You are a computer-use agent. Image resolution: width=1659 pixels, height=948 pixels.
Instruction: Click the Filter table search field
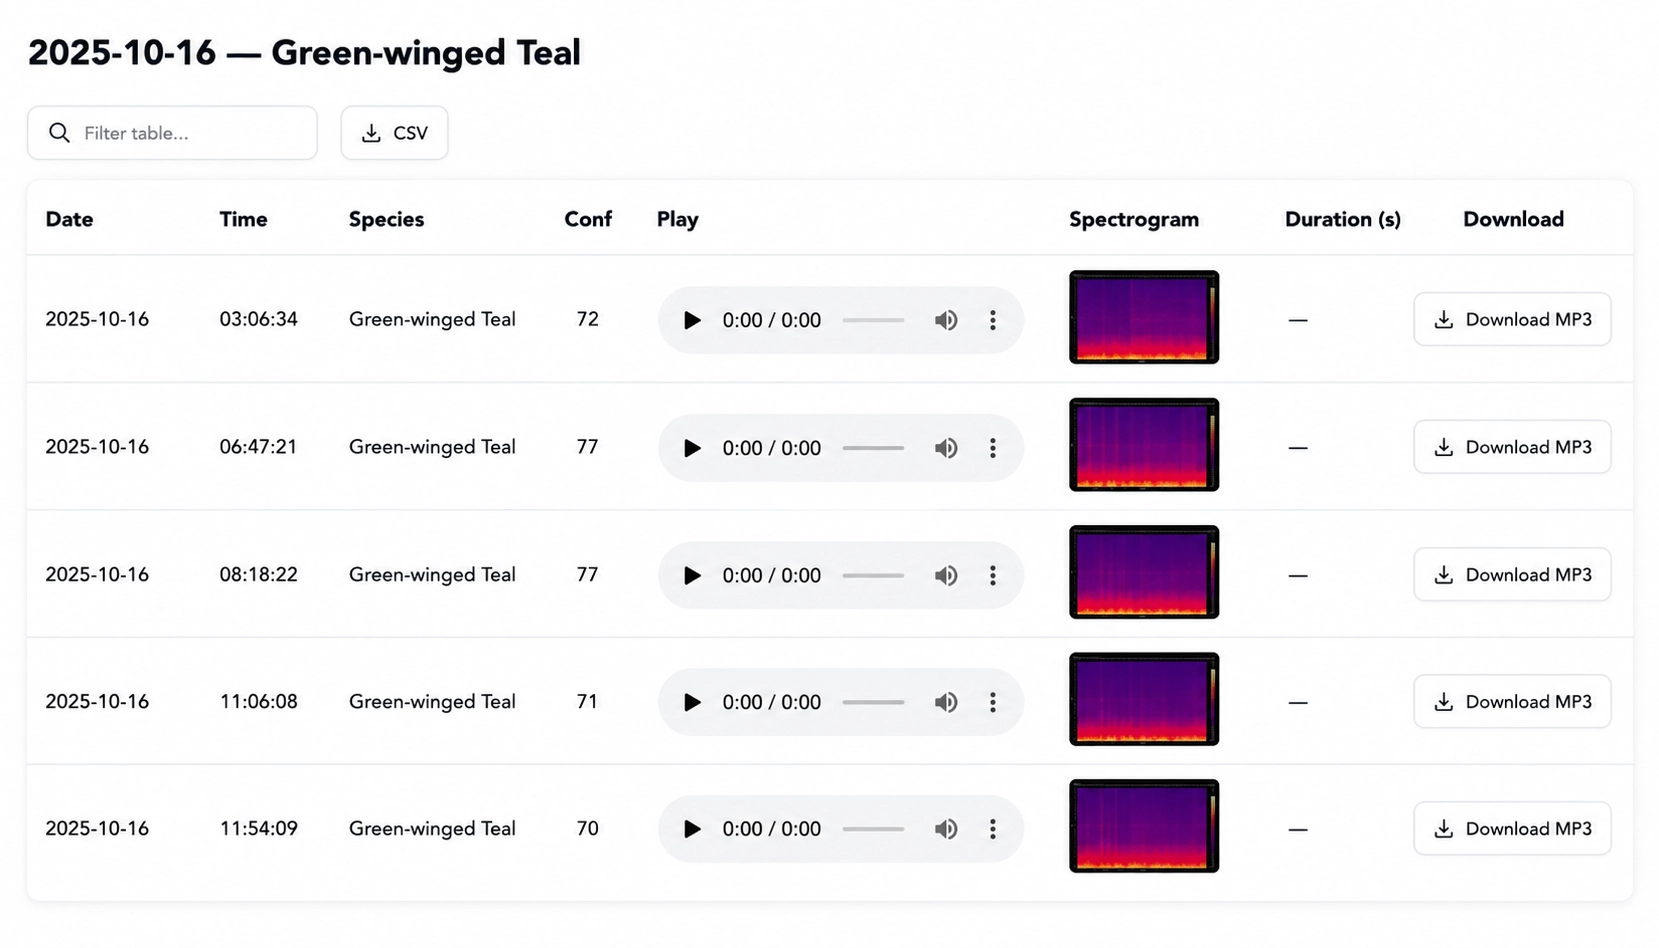pyautogui.click(x=172, y=133)
